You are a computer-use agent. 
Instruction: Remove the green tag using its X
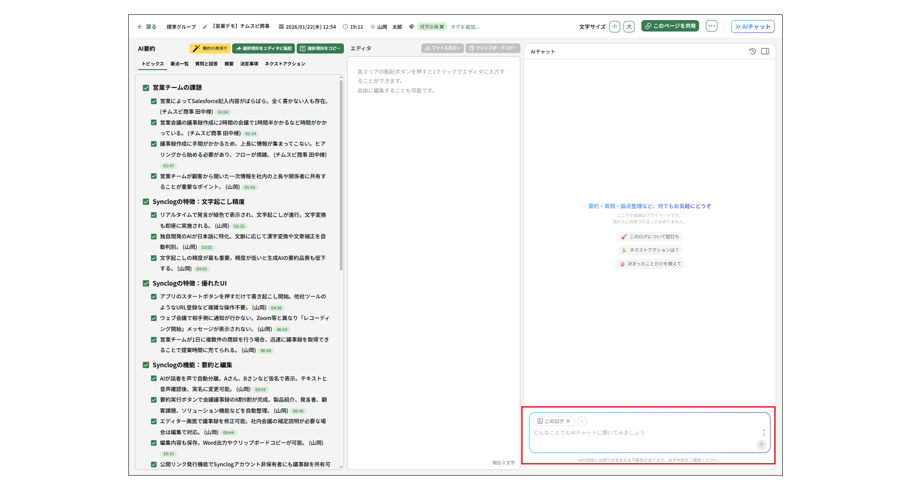coord(442,27)
